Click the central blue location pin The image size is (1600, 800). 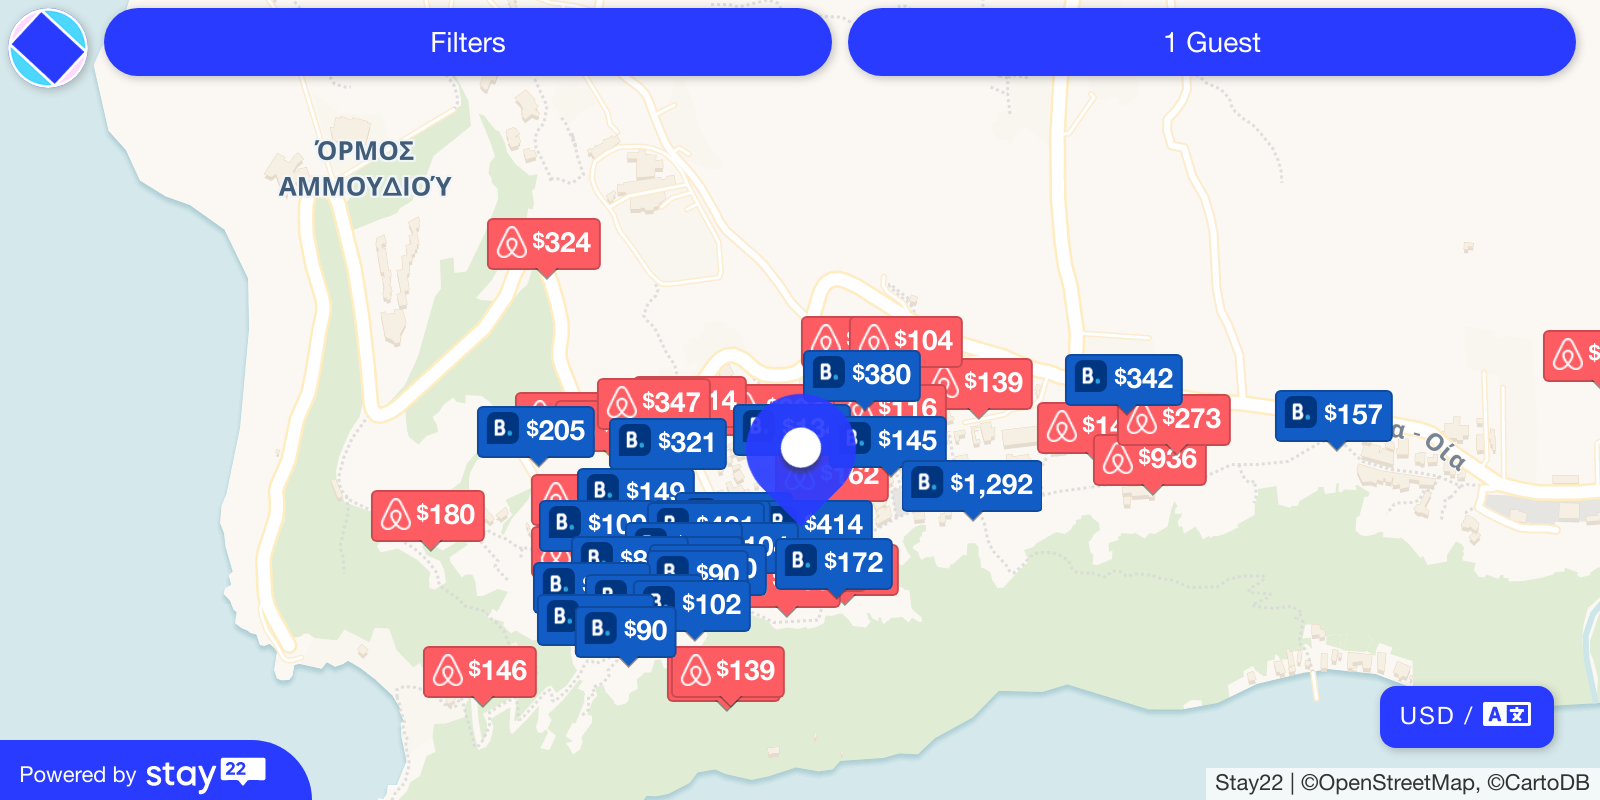point(800,449)
